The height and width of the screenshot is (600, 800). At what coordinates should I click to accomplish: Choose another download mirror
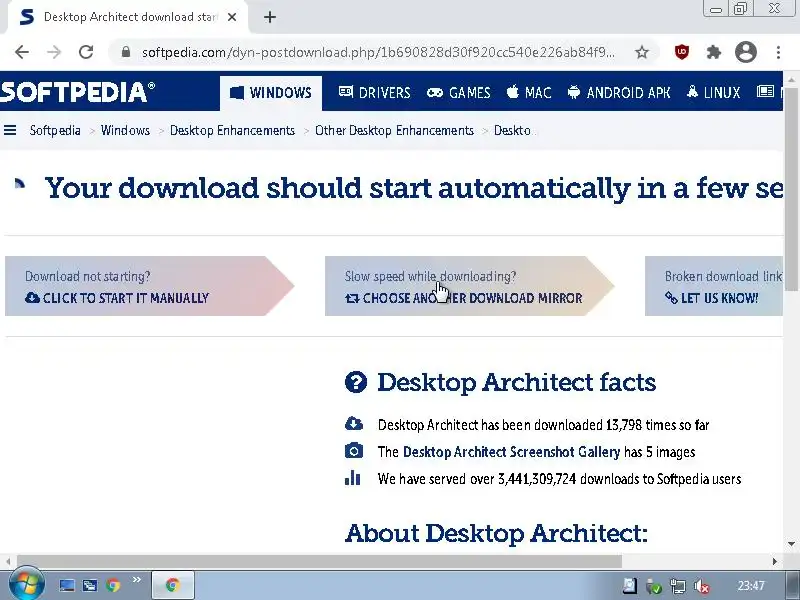coord(469,286)
